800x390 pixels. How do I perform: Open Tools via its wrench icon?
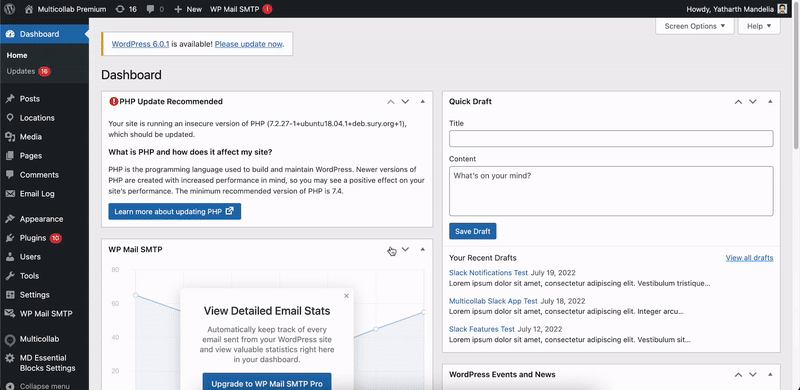(10, 276)
